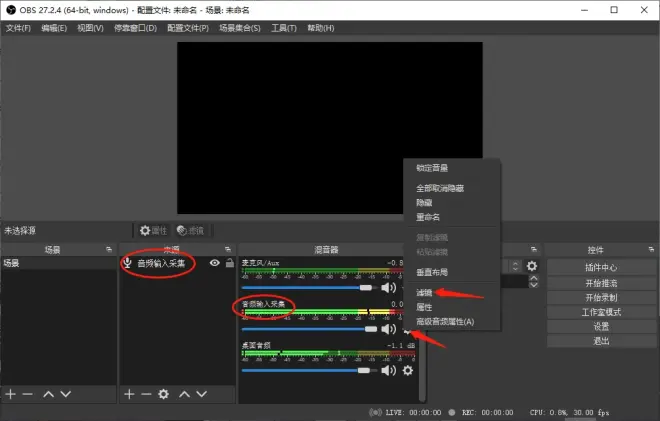
Task: Click the CPU usage and fps status text
Action: (570, 413)
